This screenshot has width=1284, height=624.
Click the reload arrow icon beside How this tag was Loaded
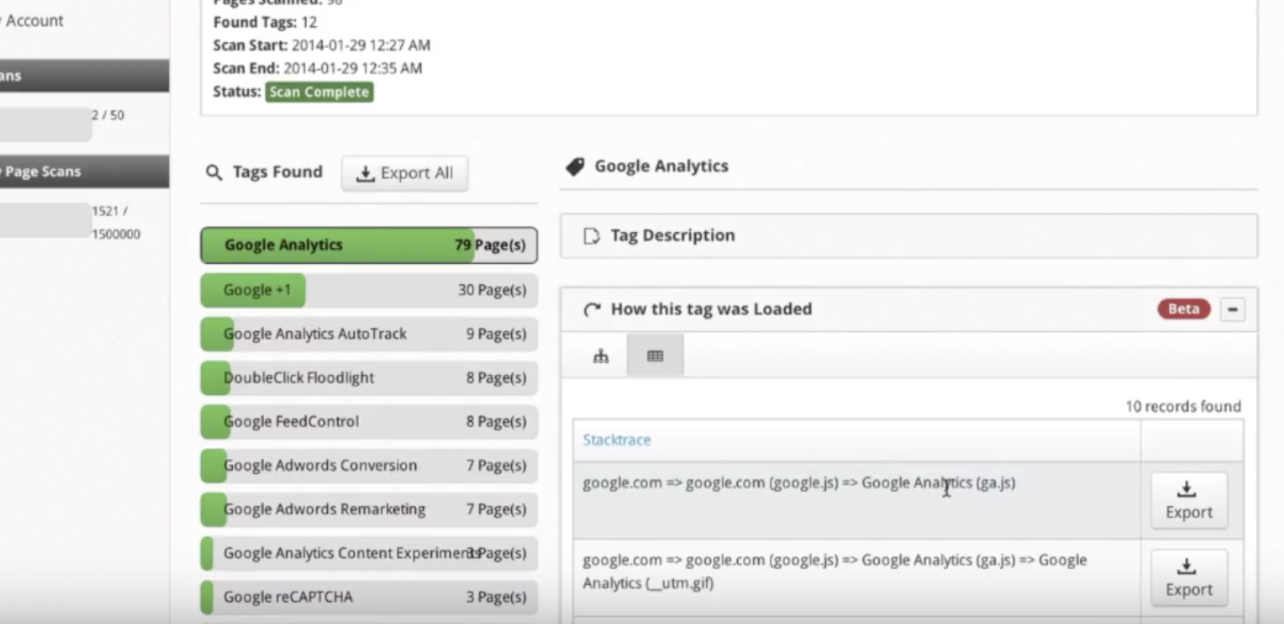(x=592, y=310)
